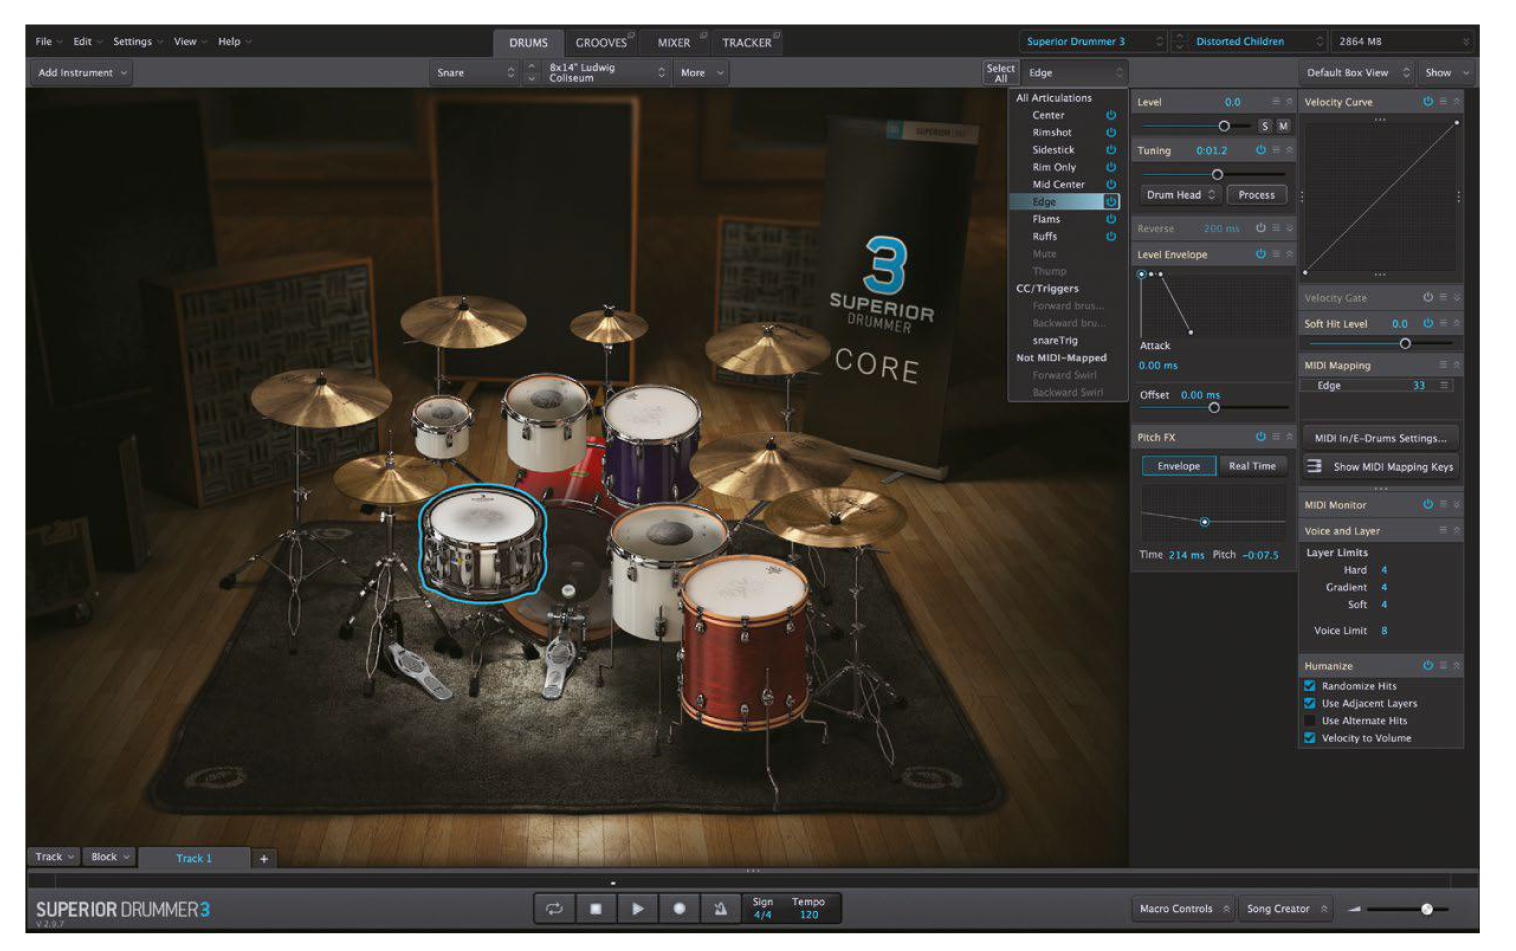Viewport: 1516px width, 951px height.
Task: Open the Add Instrument dropdown
Action: coord(79,72)
